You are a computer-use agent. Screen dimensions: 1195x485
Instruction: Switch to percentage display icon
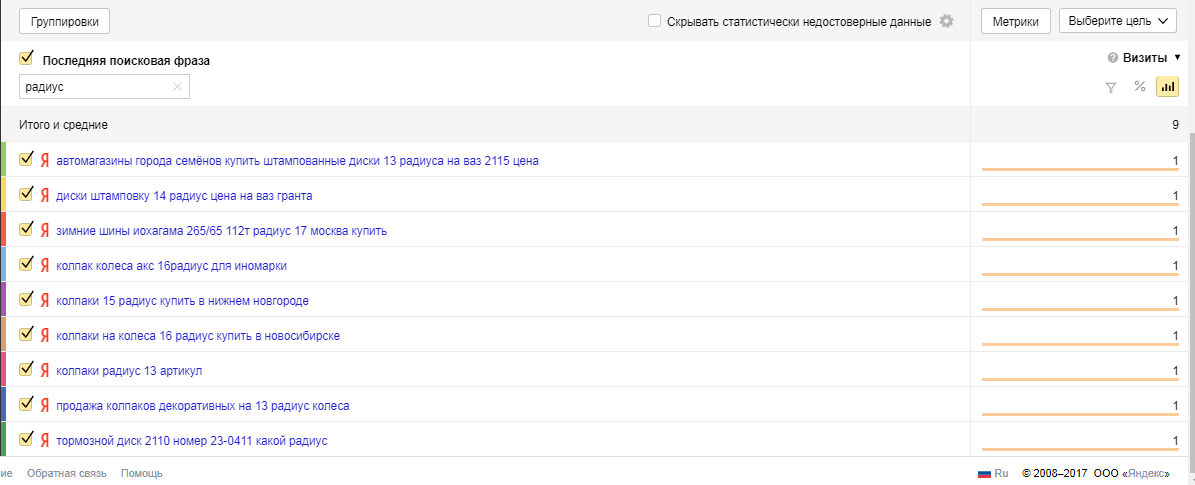[1139, 87]
